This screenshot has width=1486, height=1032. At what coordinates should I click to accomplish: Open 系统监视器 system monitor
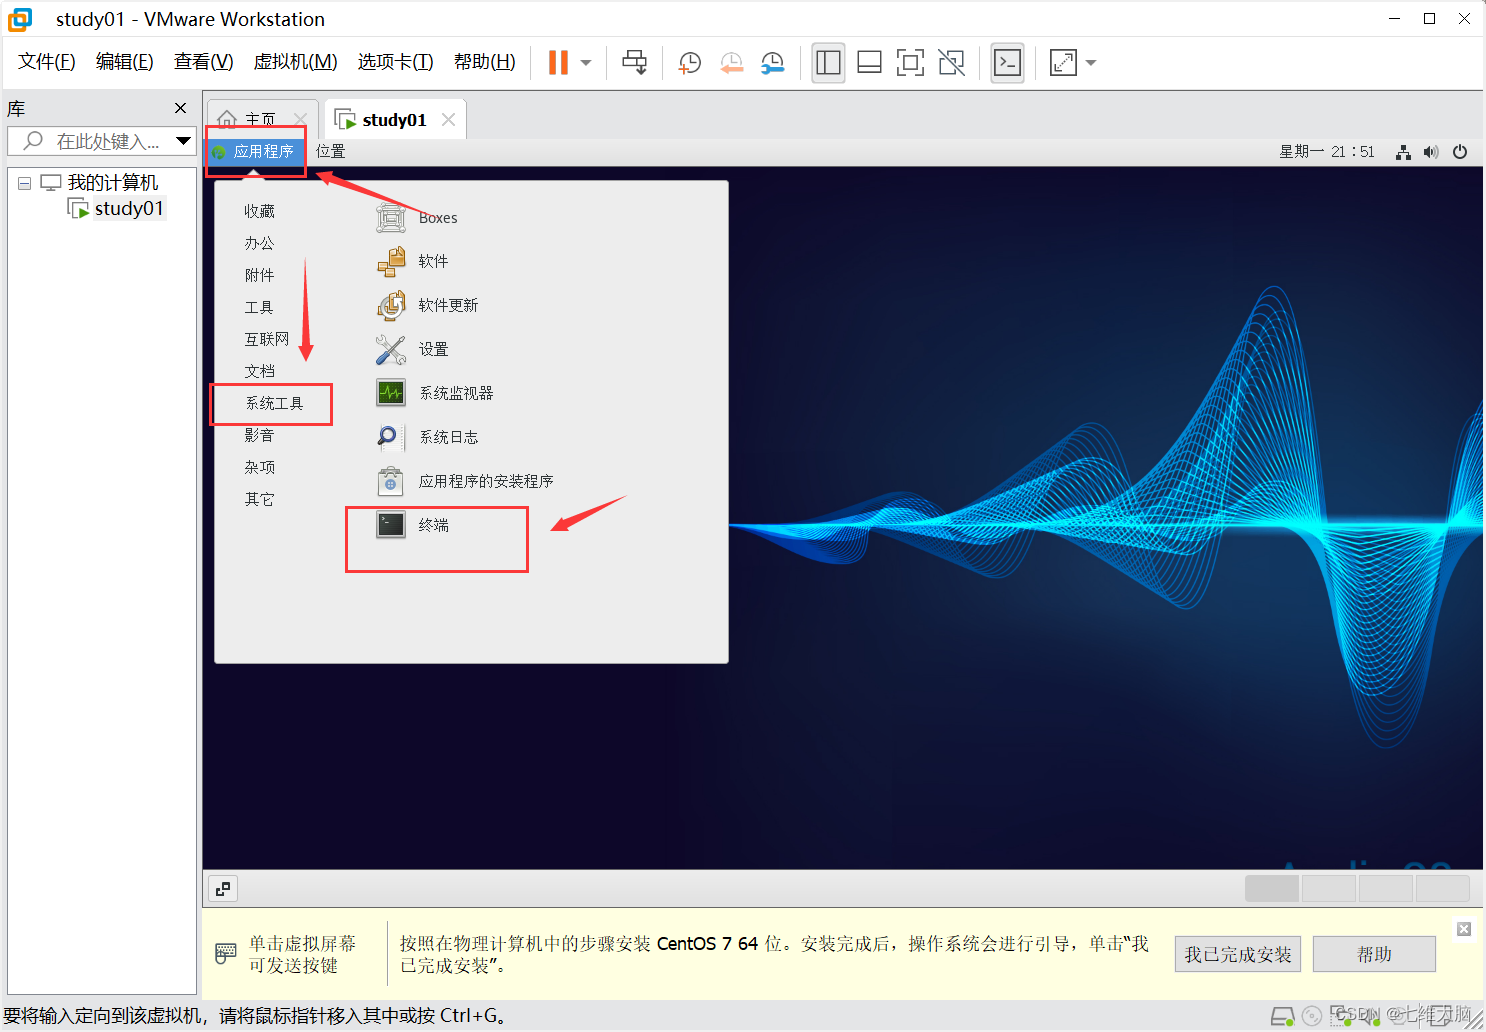435,393
